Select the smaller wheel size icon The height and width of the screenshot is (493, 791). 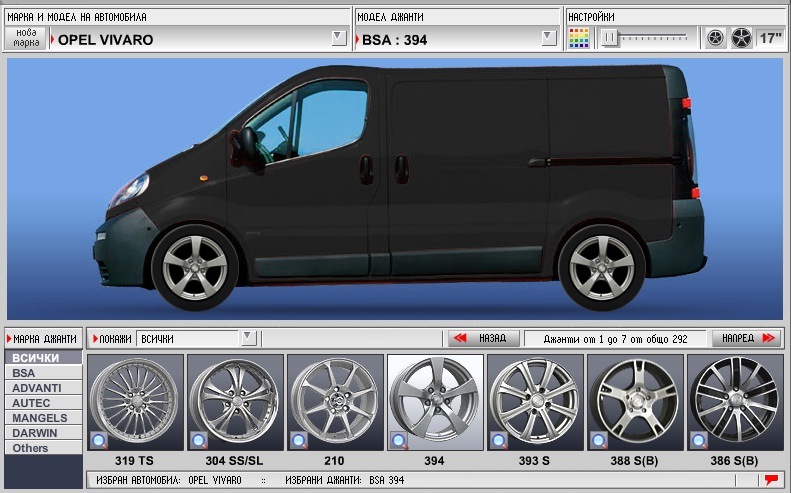pos(715,38)
